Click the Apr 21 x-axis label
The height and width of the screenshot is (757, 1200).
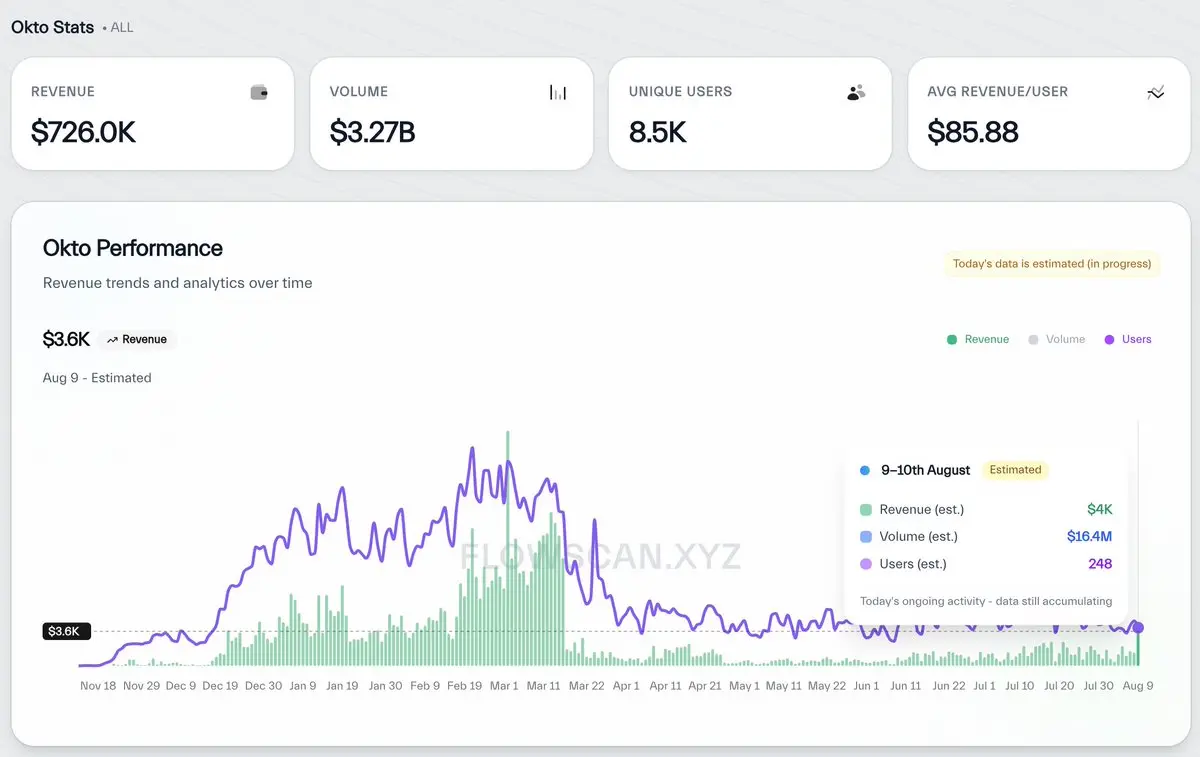tap(705, 686)
